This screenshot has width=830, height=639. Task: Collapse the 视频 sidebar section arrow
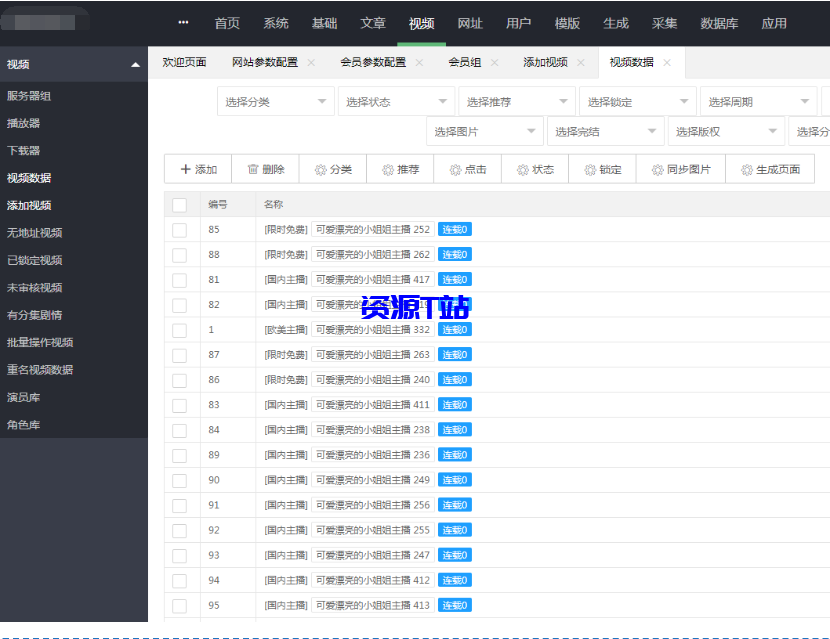pyautogui.click(x=135, y=63)
